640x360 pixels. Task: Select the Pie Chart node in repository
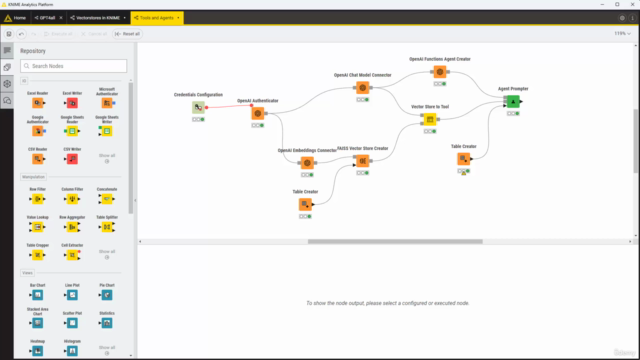click(107, 295)
